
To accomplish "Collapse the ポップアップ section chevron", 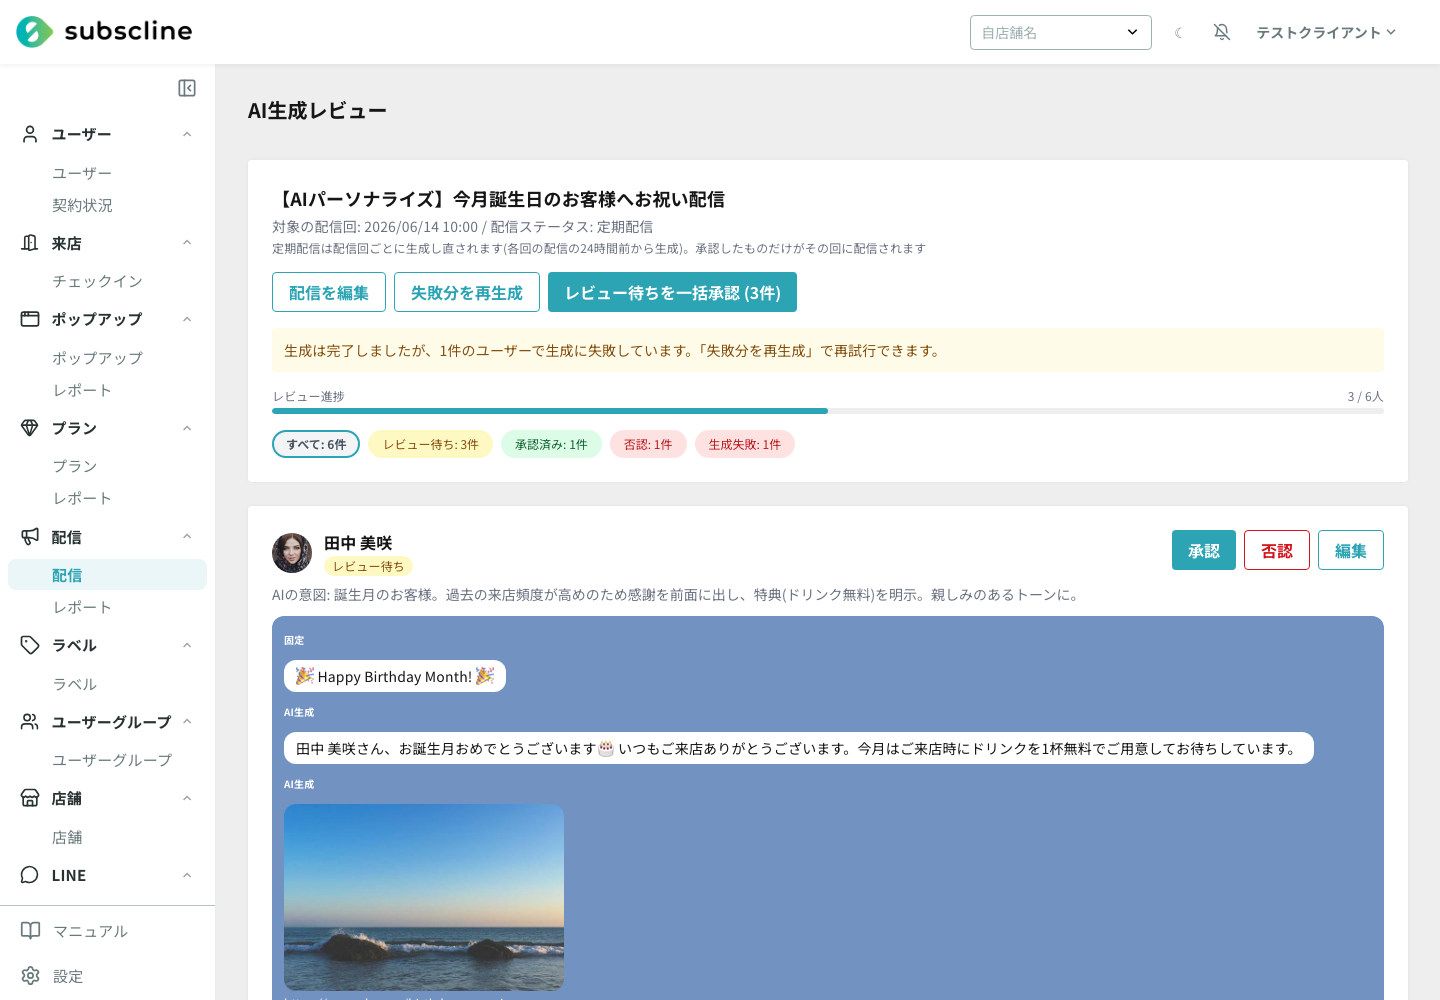I will (187, 319).
